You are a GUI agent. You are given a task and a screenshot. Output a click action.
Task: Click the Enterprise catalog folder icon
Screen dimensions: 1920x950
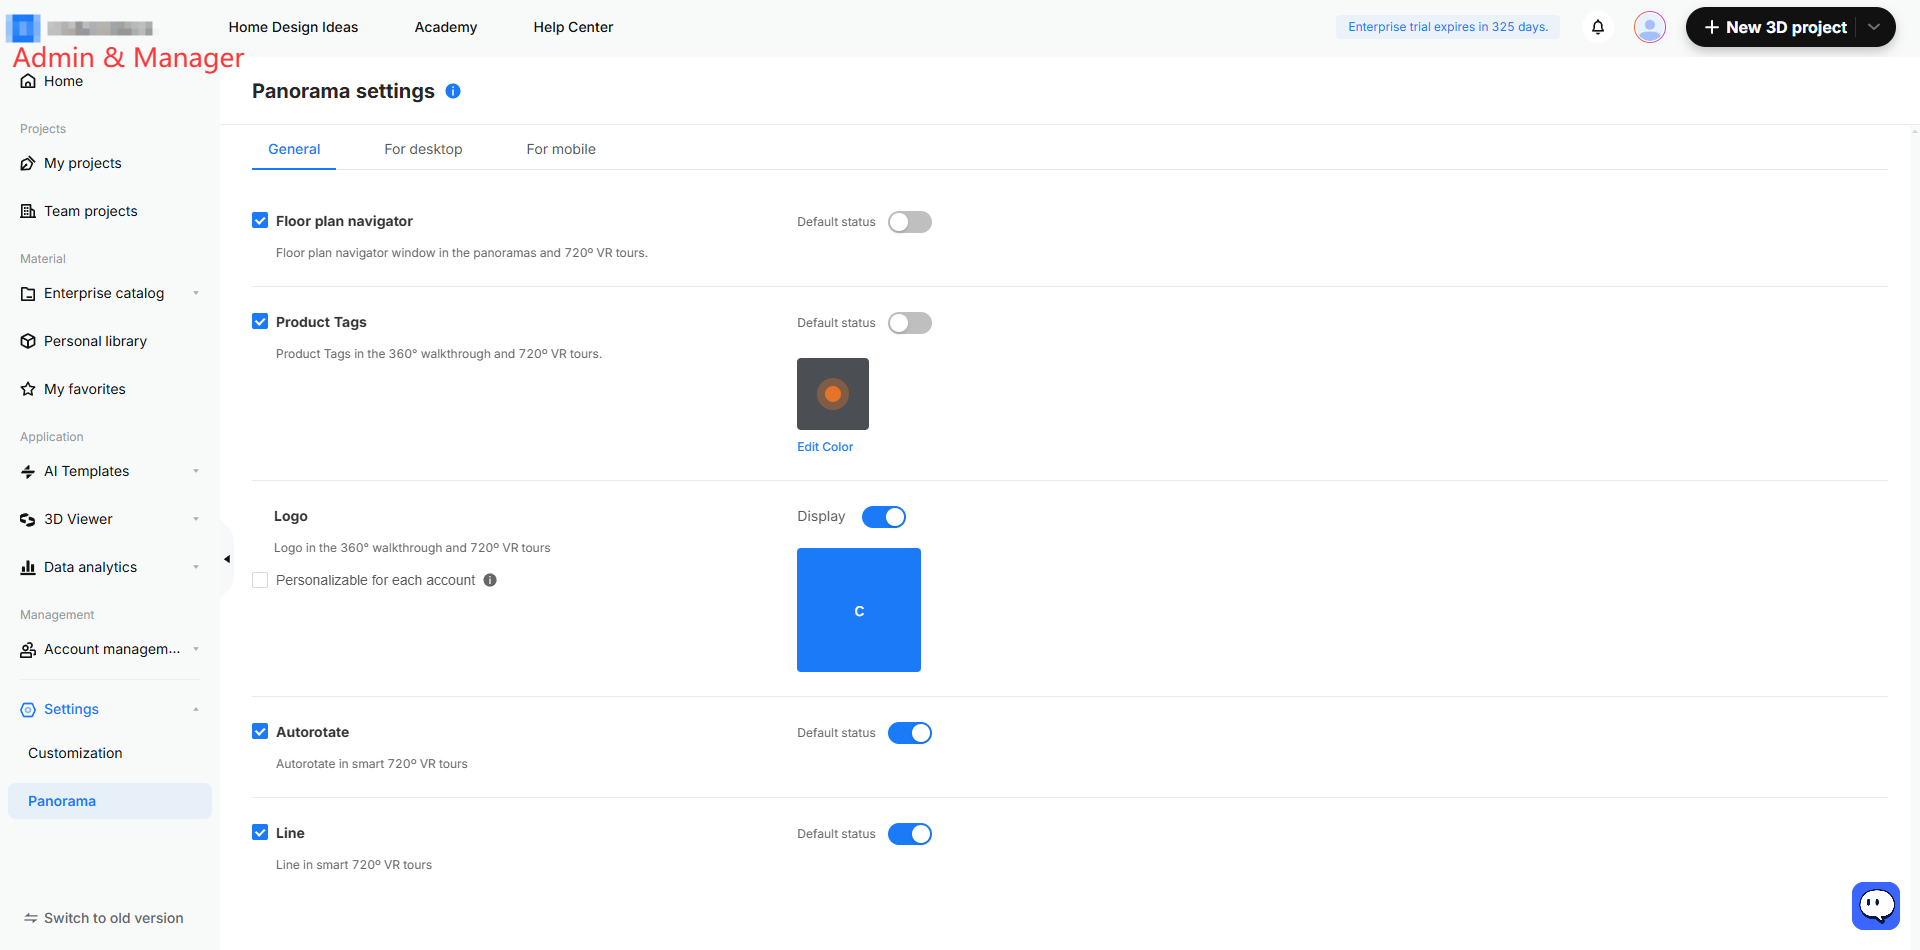[28, 294]
